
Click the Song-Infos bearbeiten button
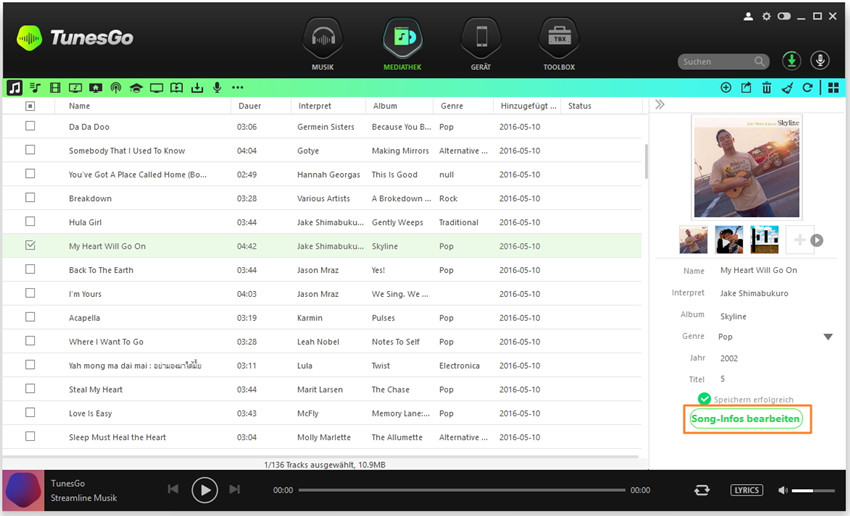click(x=745, y=418)
